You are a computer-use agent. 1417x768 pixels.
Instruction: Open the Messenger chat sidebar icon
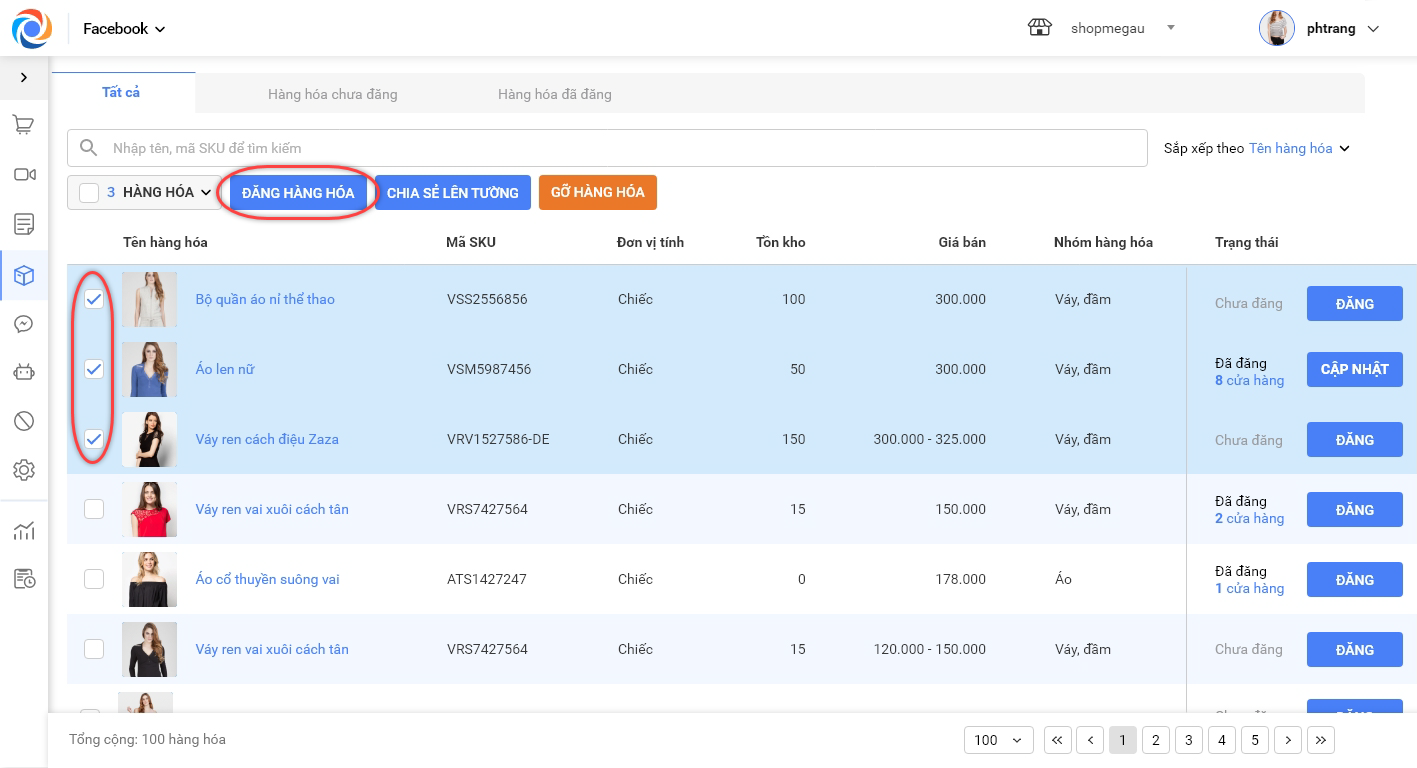(x=24, y=324)
